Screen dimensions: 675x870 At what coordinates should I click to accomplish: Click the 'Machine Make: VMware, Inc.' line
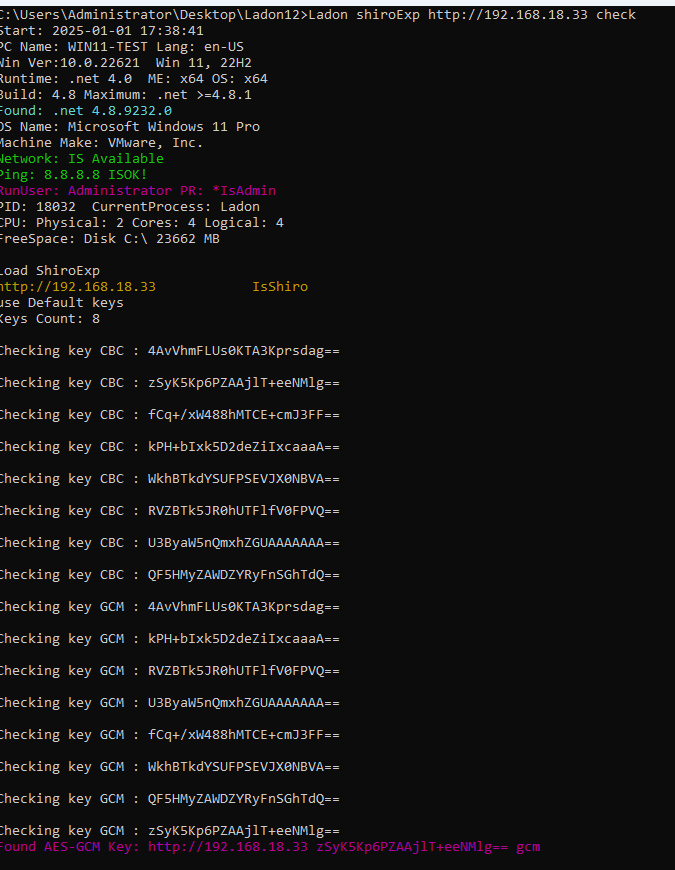point(100,143)
